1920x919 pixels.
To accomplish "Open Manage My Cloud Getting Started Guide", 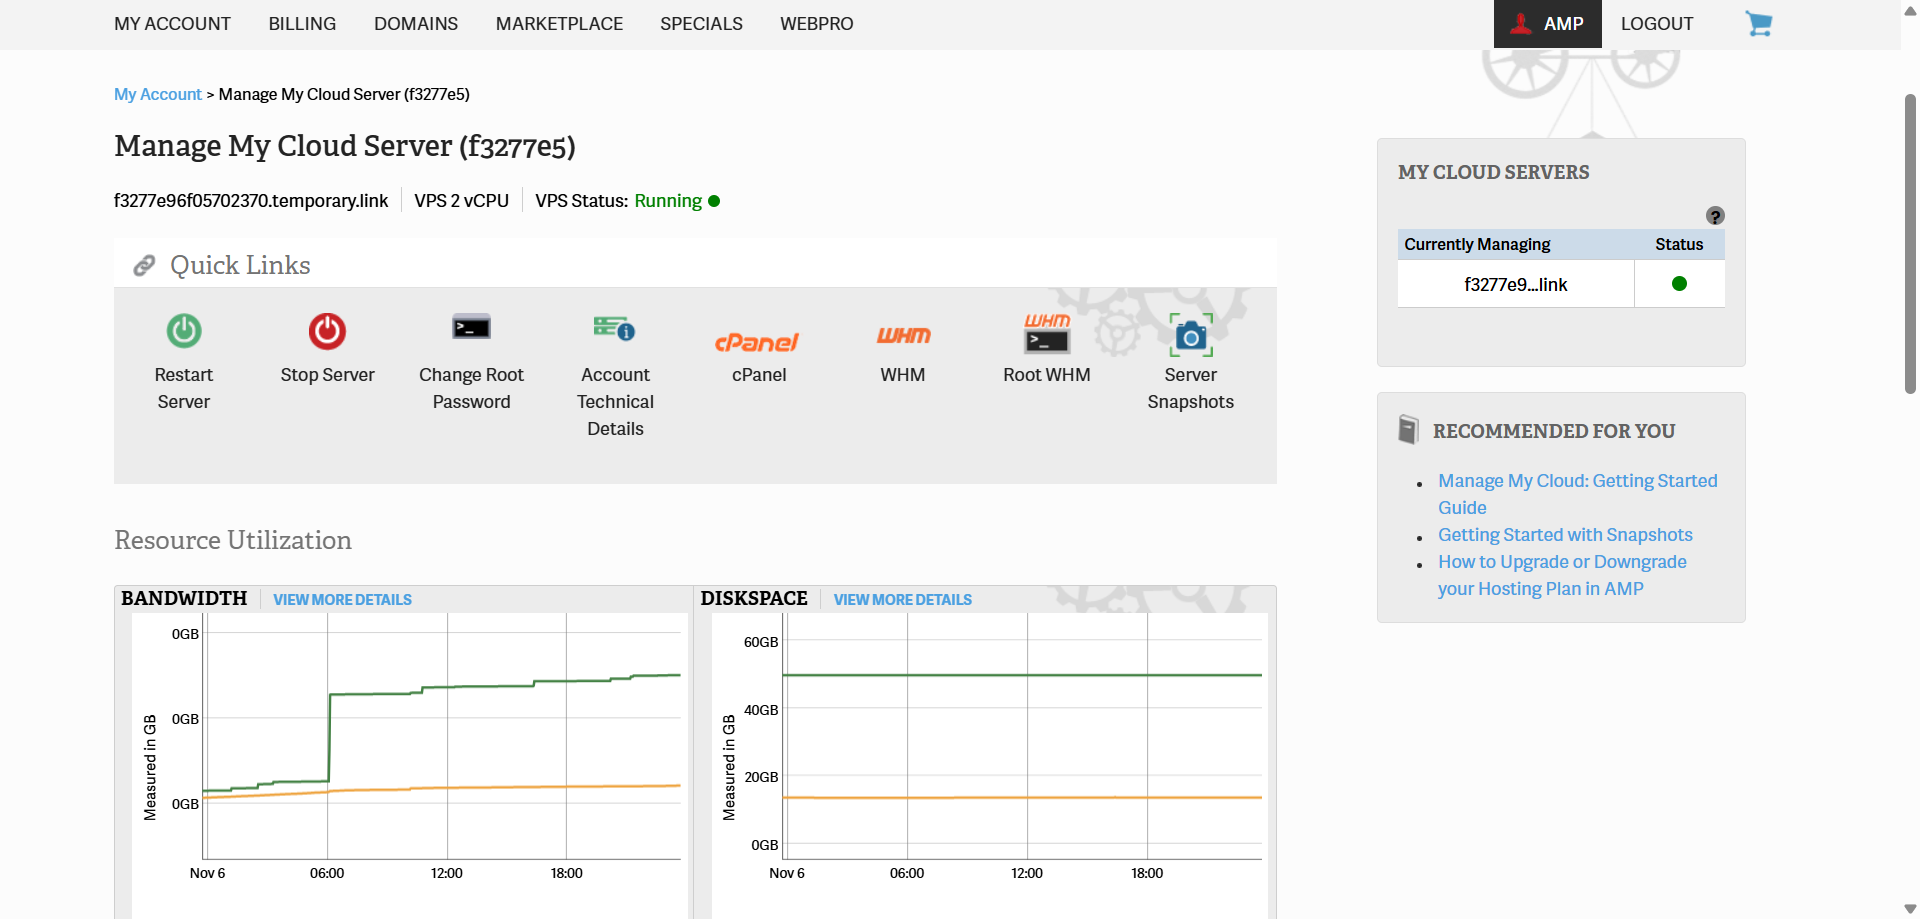I will (x=1577, y=494).
